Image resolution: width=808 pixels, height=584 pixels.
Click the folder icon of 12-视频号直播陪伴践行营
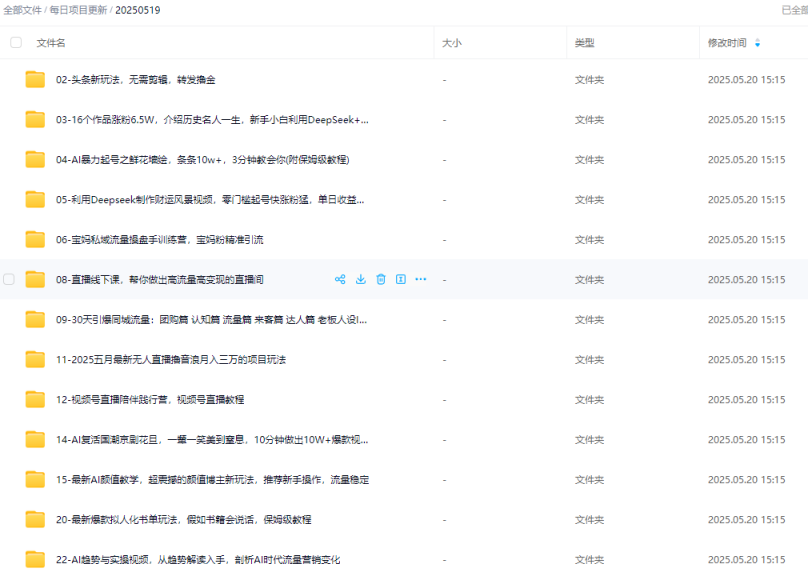[36, 399]
